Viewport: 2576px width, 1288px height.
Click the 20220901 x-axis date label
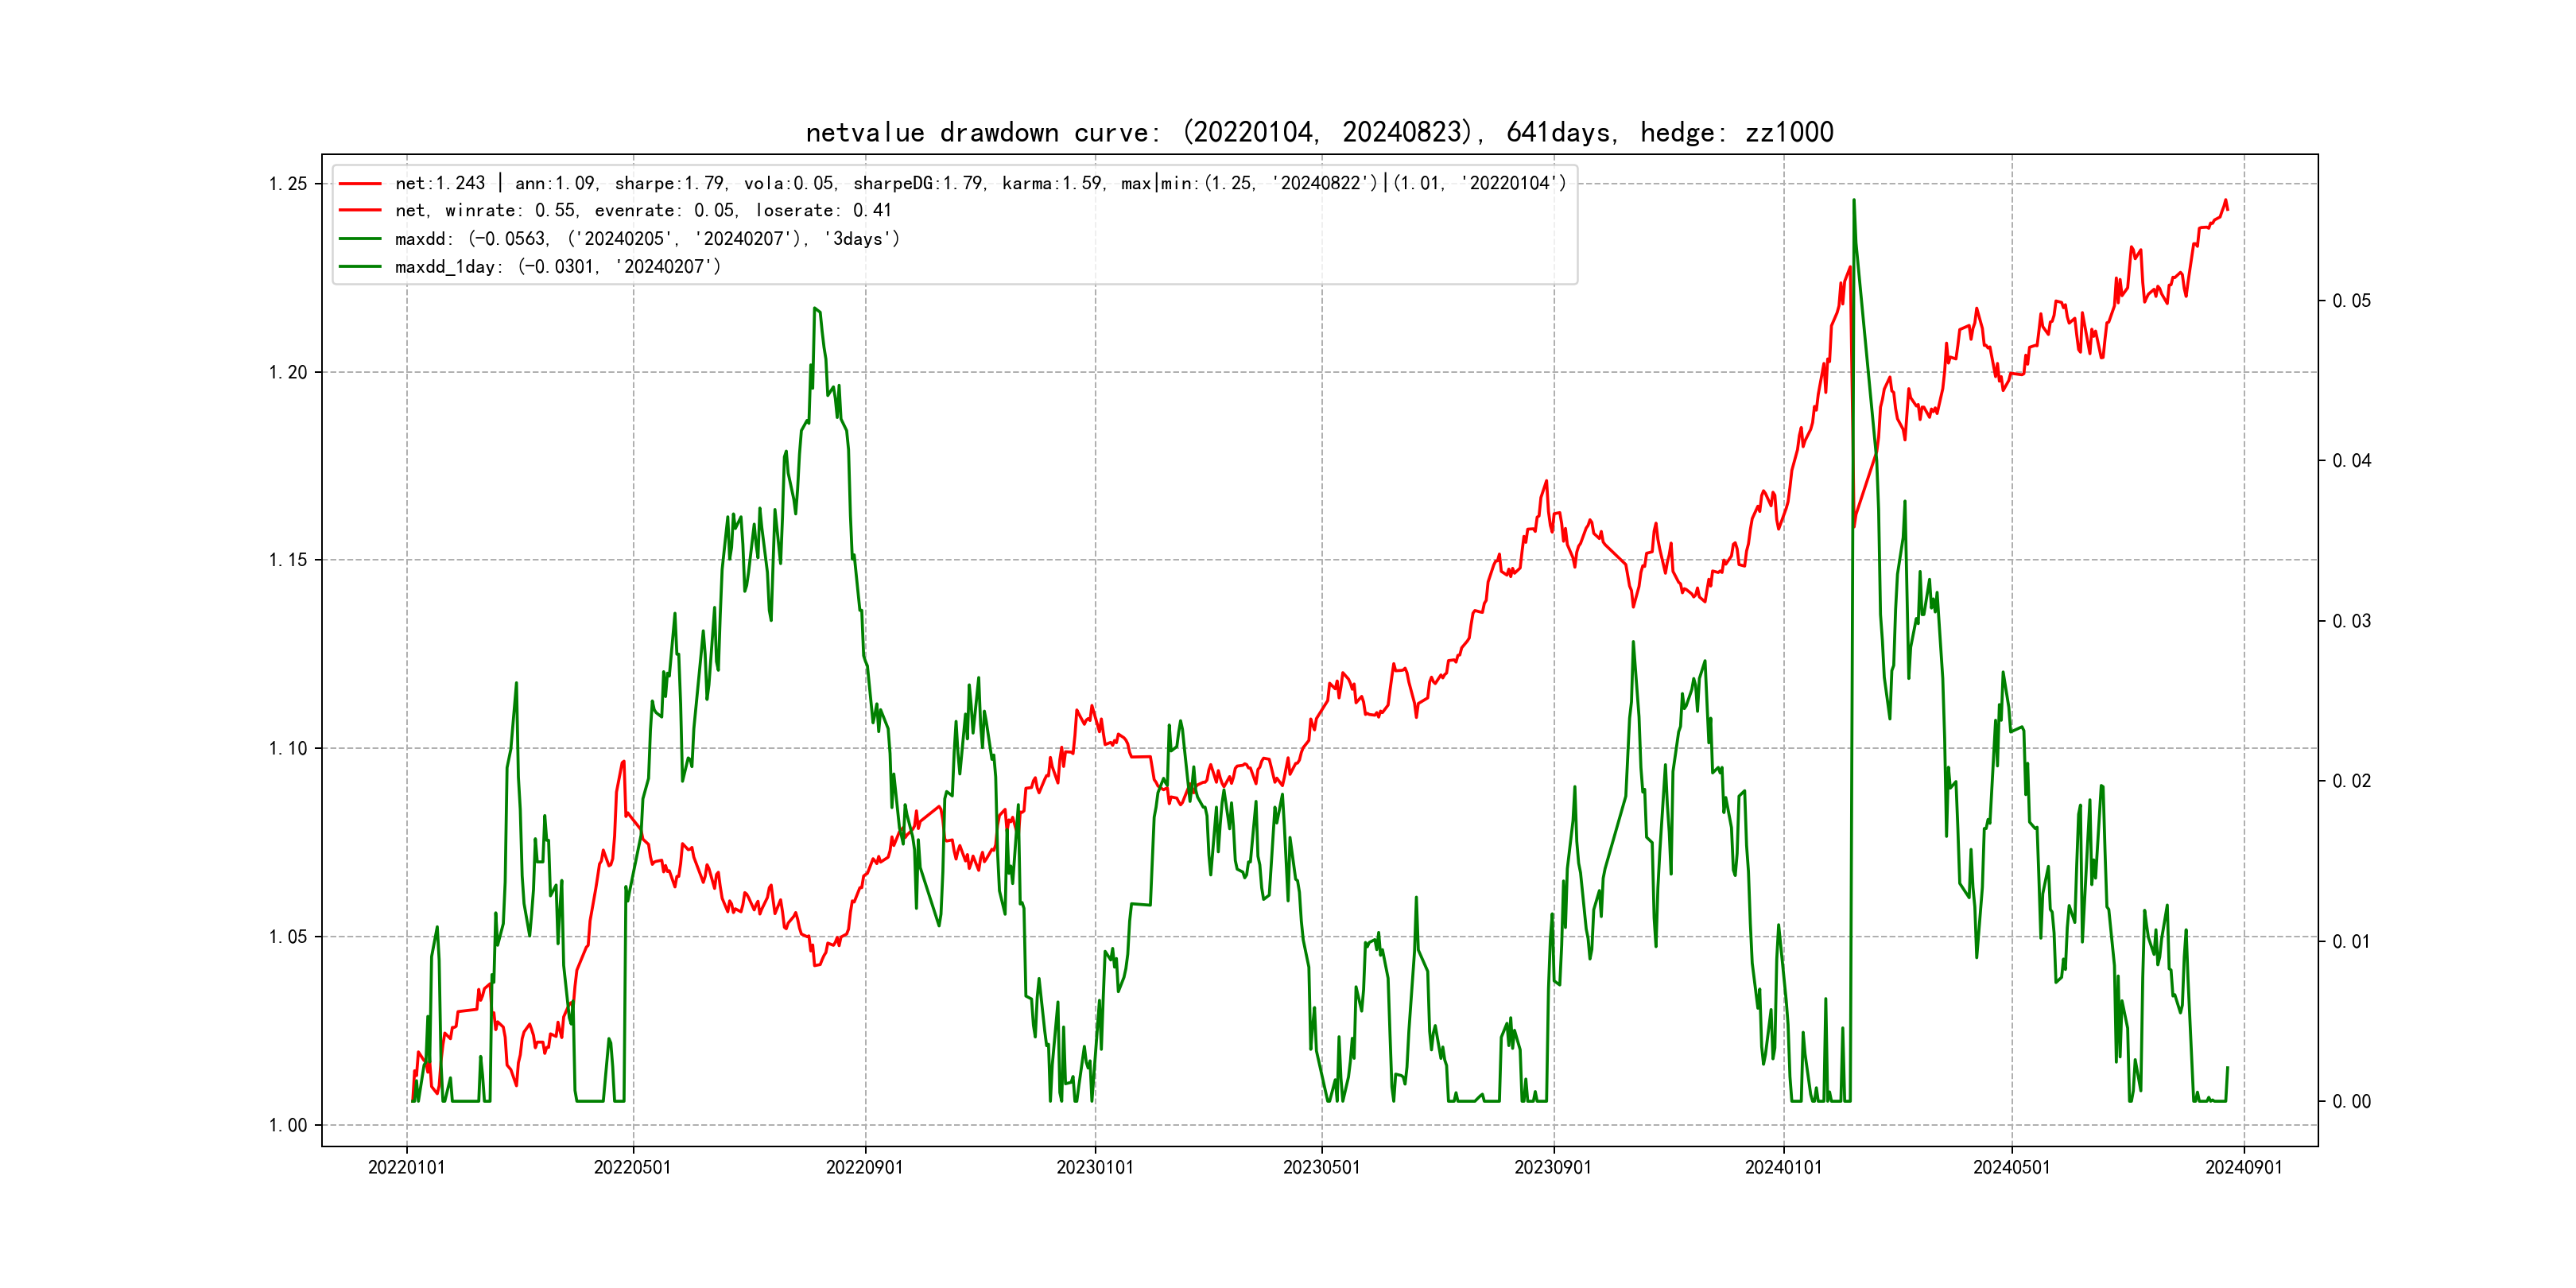pos(864,1168)
